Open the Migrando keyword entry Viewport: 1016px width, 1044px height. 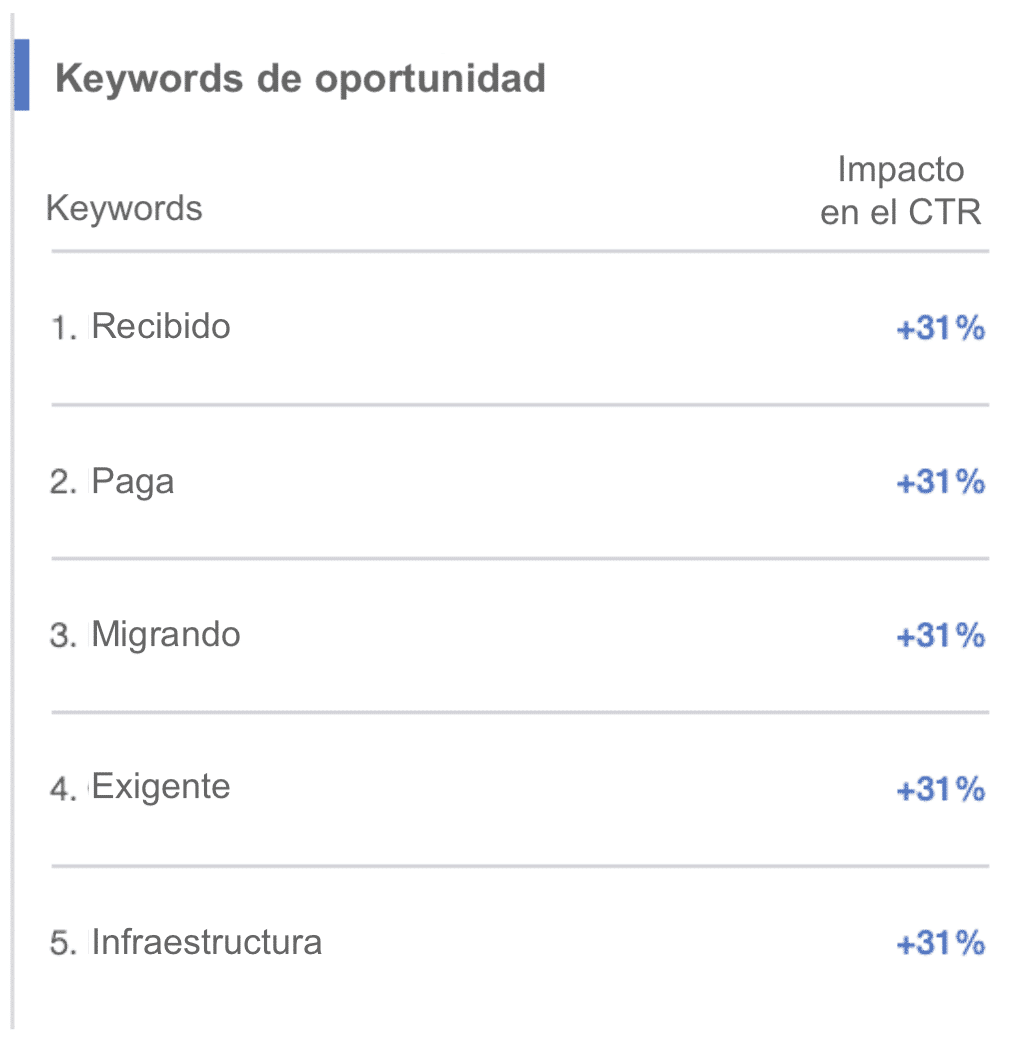click(x=166, y=634)
